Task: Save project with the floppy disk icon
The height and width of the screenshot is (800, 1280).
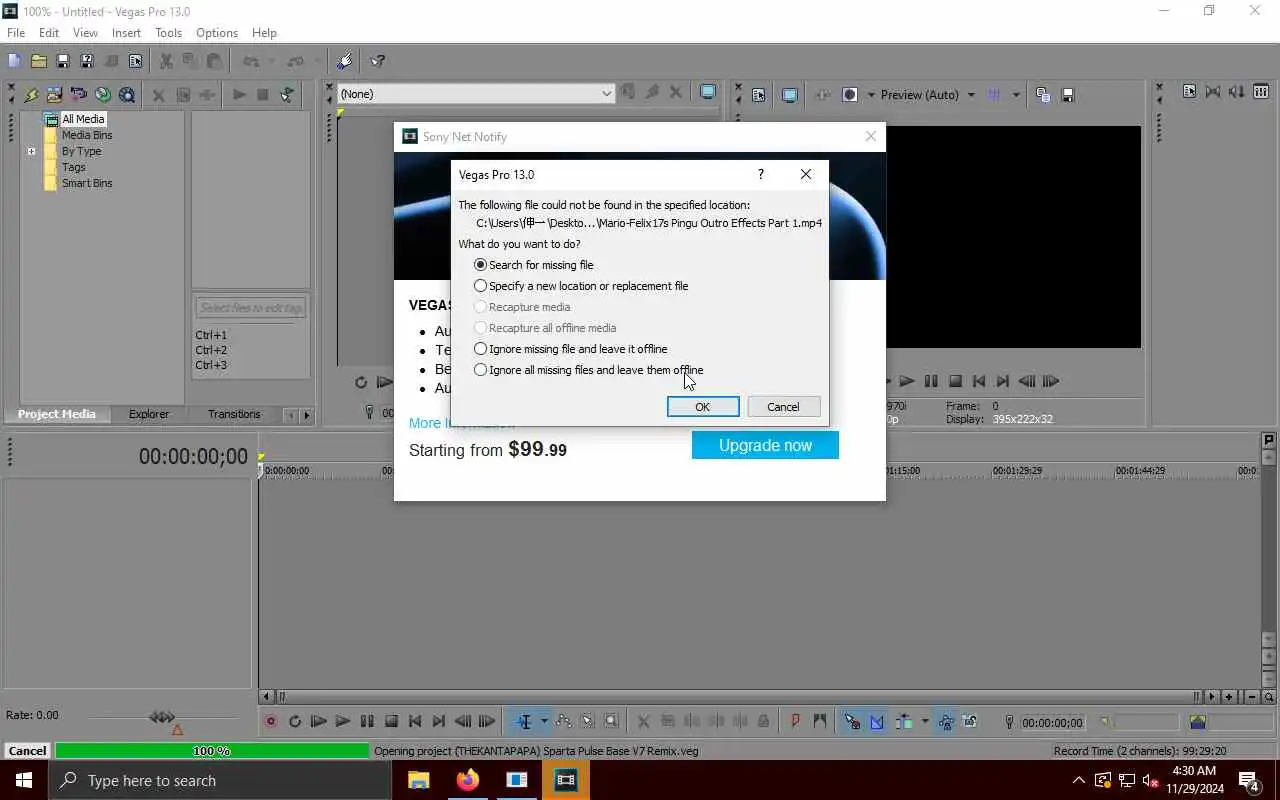Action: pyautogui.click(x=62, y=61)
